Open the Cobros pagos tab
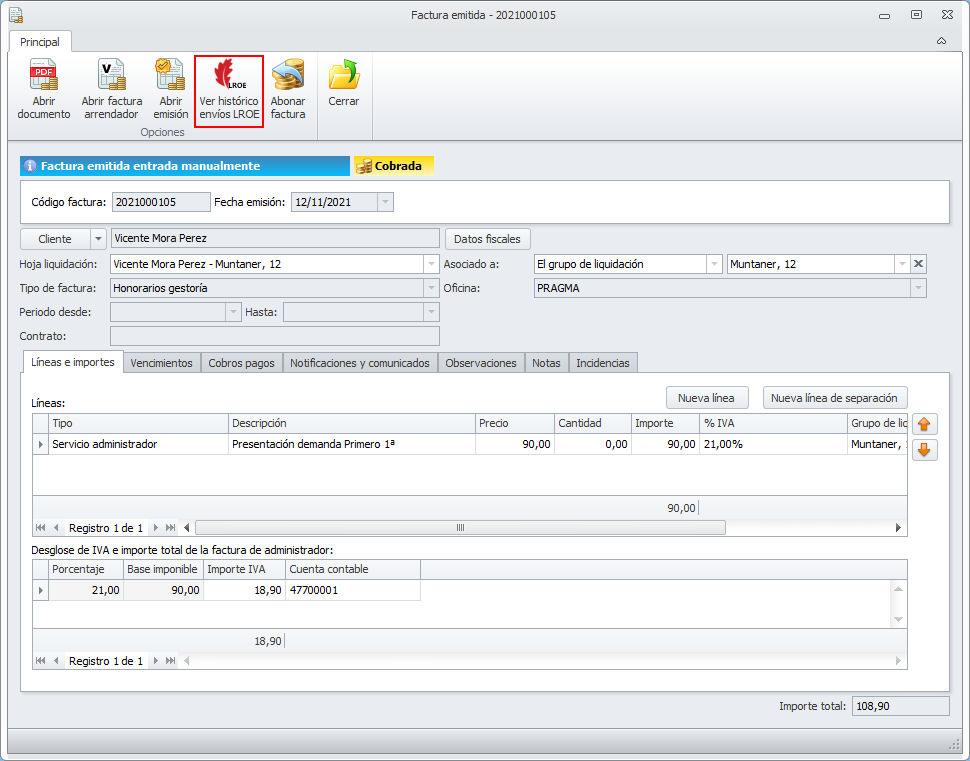This screenshot has height=761, width=970. pos(241,363)
